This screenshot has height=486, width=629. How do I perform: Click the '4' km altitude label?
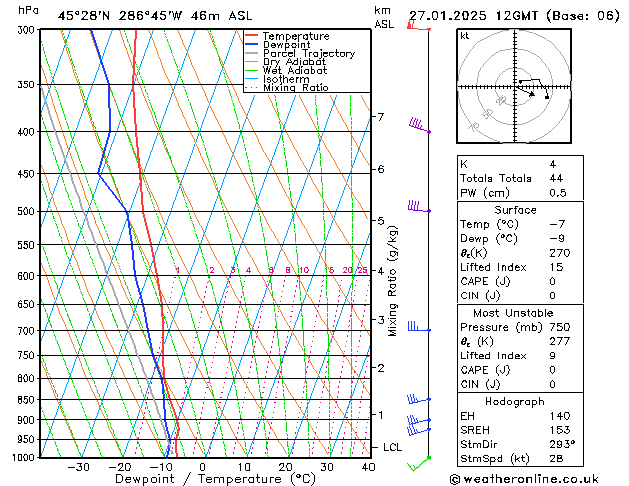380,271
